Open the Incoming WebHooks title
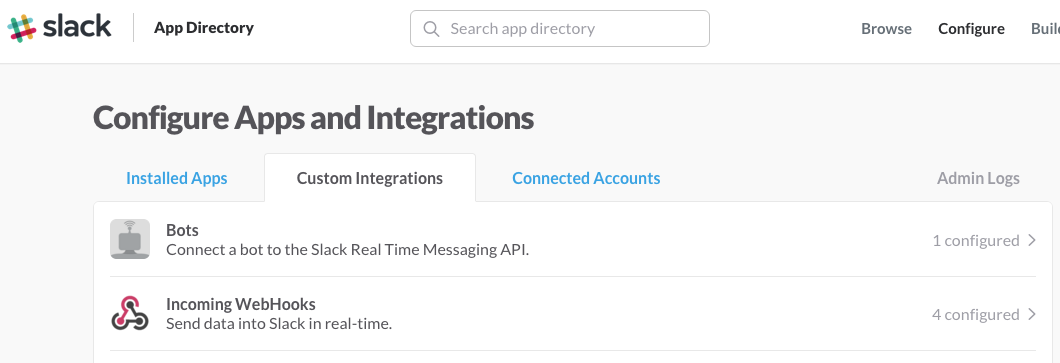Viewport: 1060px width, 363px height. coord(241,304)
